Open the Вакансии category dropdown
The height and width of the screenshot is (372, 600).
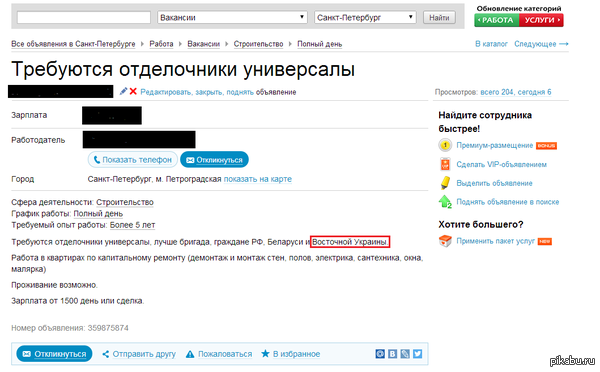(x=232, y=17)
